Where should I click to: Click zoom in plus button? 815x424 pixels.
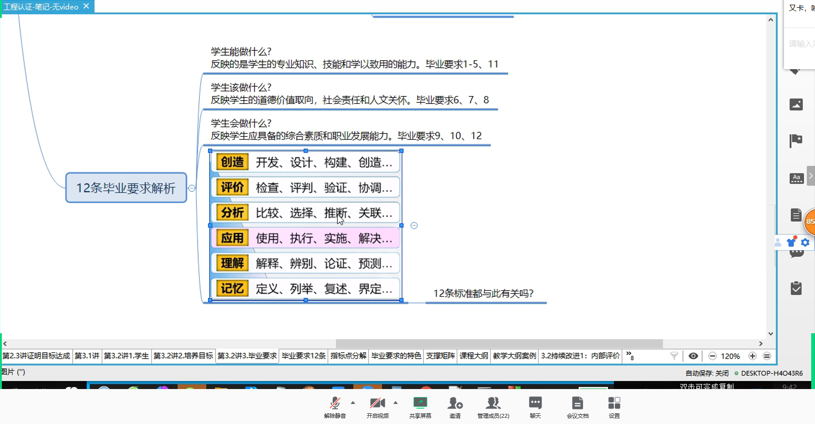(x=752, y=356)
